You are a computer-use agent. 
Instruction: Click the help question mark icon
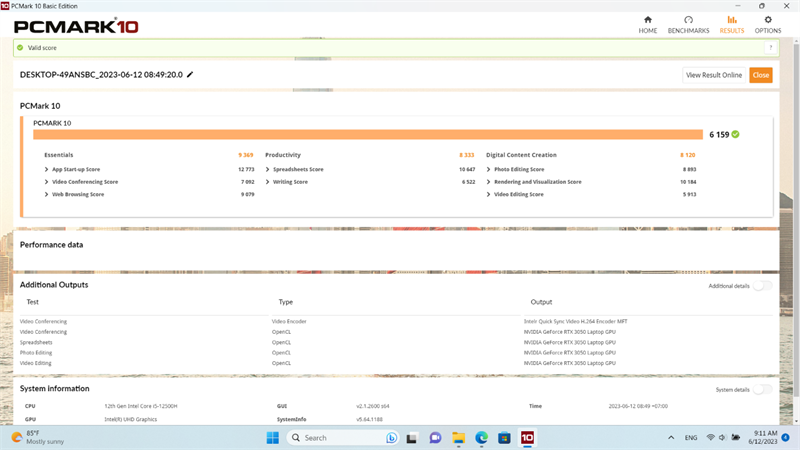(x=770, y=47)
